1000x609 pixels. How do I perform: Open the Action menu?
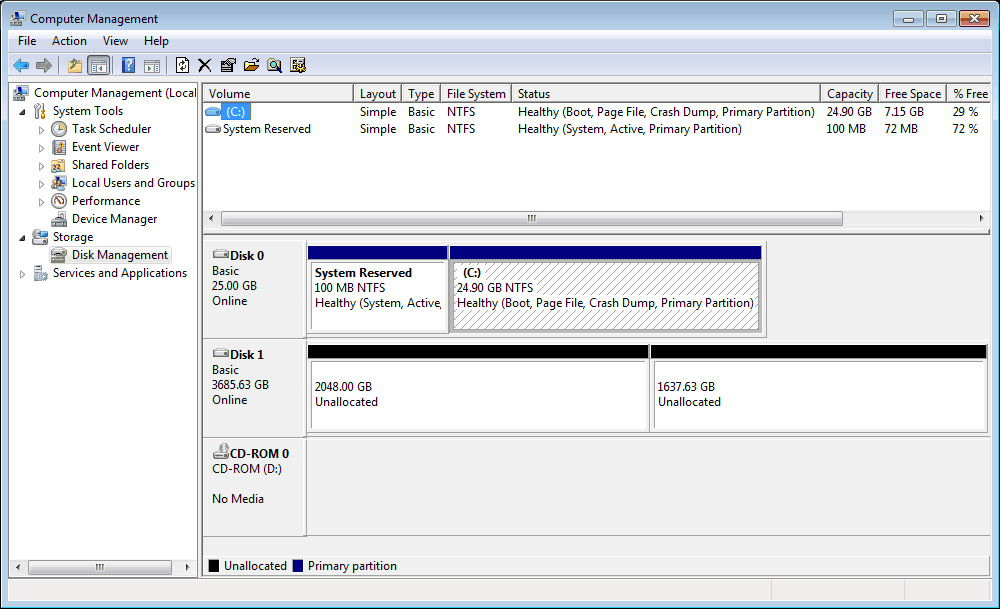[x=69, y=41]
